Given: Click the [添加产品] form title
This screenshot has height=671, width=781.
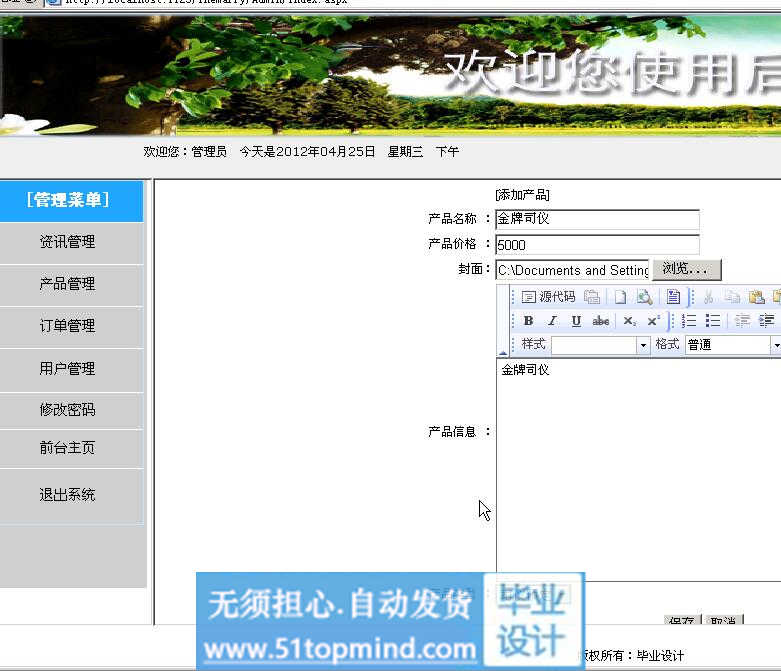Looking at the screenshot, I should [x=522, y=194].
